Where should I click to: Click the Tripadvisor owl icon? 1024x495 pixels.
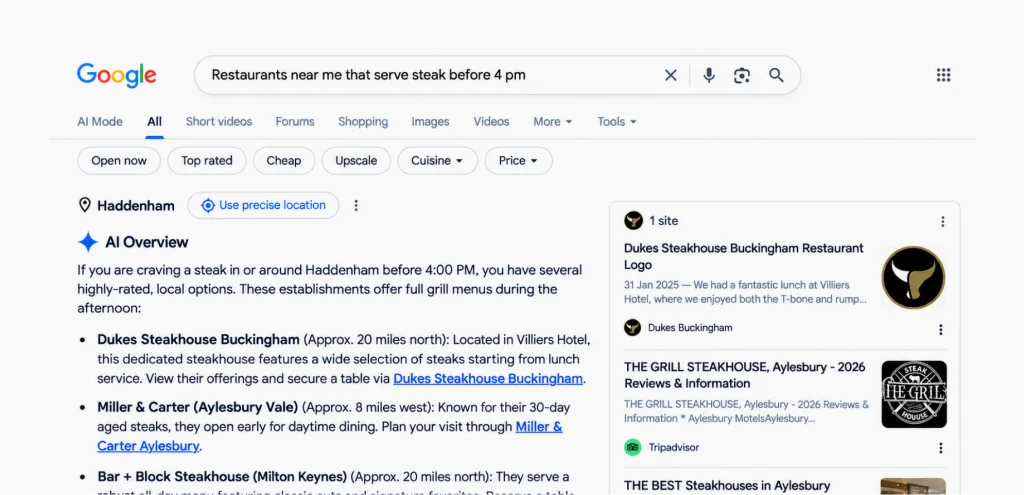click(632, 447)
